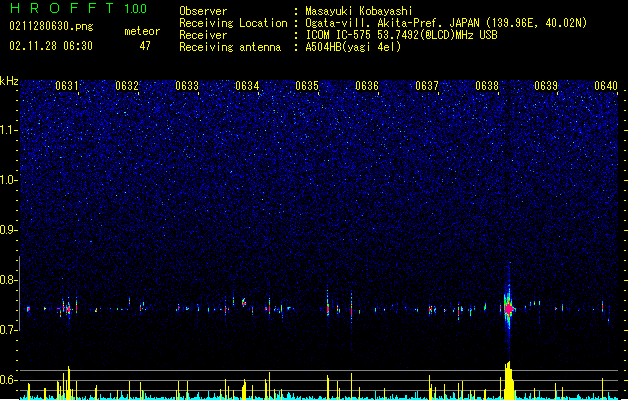This screenshot has height=400, width=629.
Task: Click the tall yellow power spike below 0638
Action: tap(509, 380)
